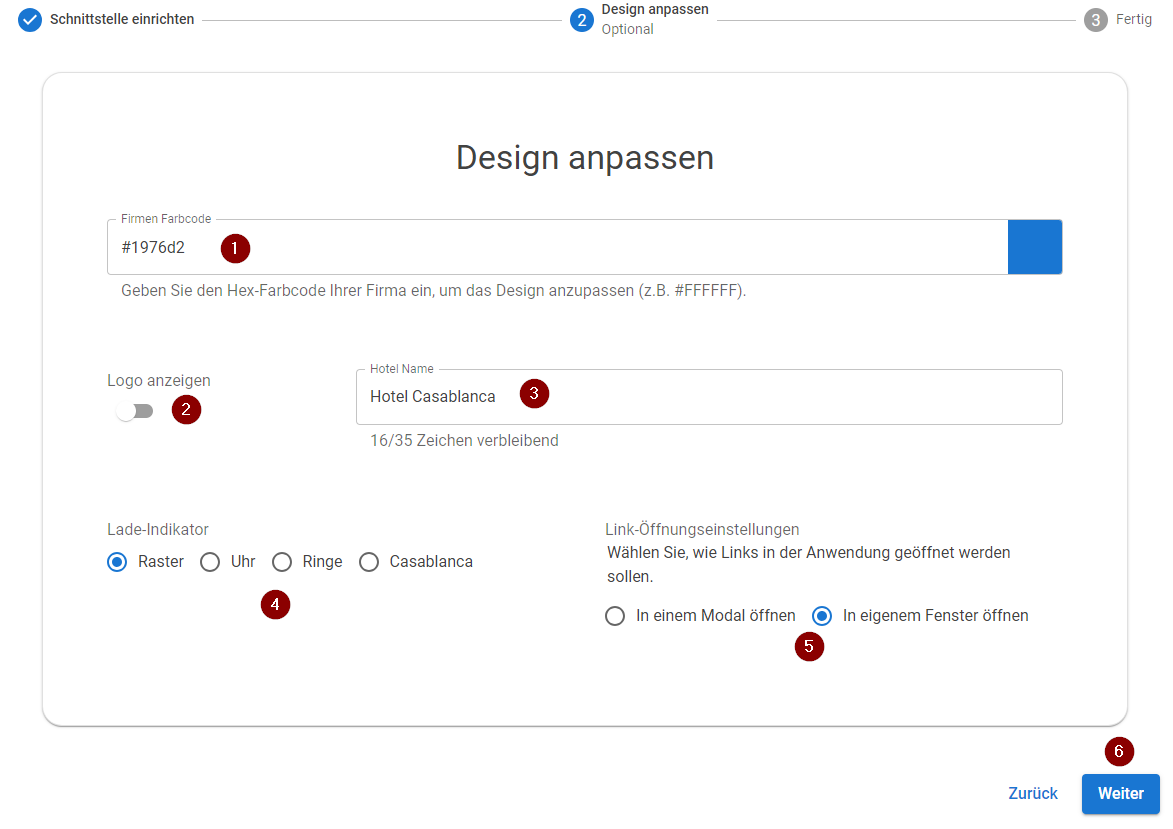Select the Uhr loading indicator

click(x=210, y=561)
